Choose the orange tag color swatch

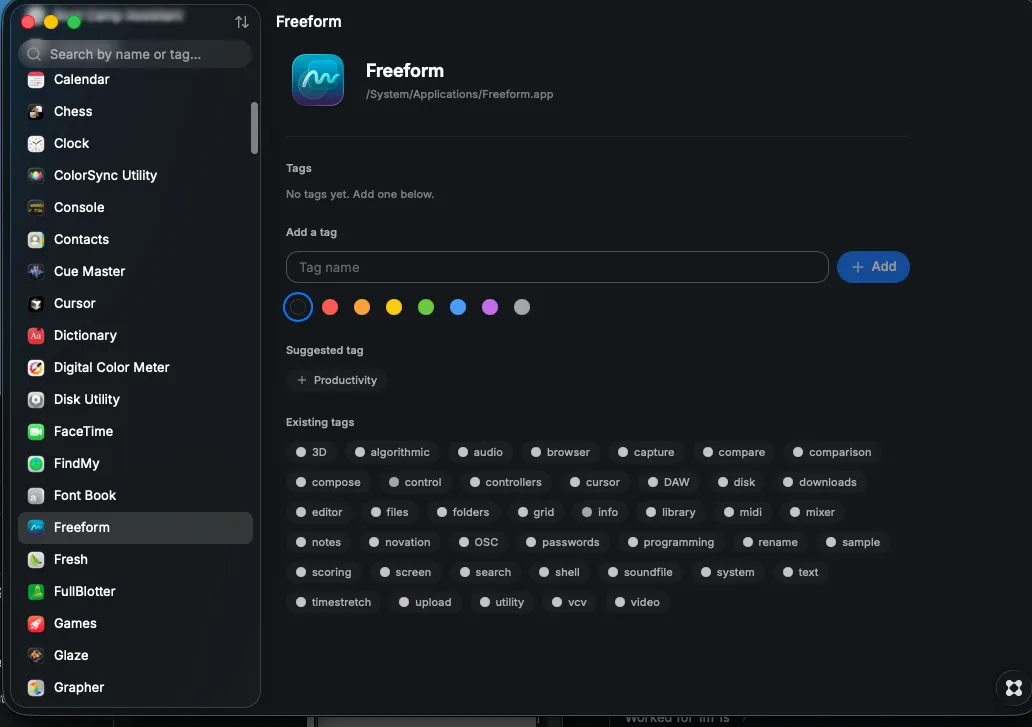coord(362,307)
